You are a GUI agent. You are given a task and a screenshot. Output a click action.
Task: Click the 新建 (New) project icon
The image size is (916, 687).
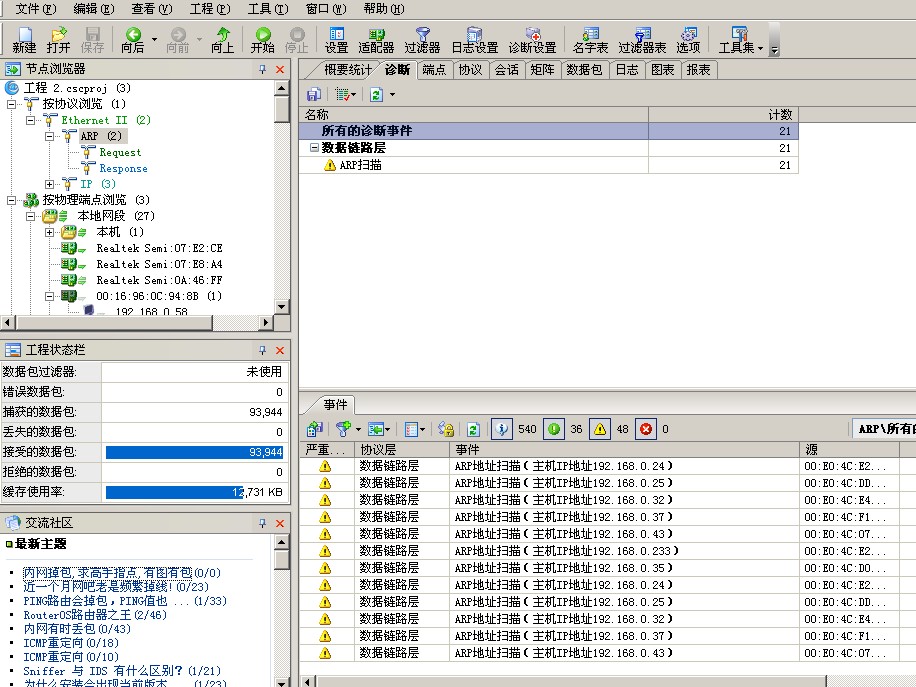click(x=24, y=40)
